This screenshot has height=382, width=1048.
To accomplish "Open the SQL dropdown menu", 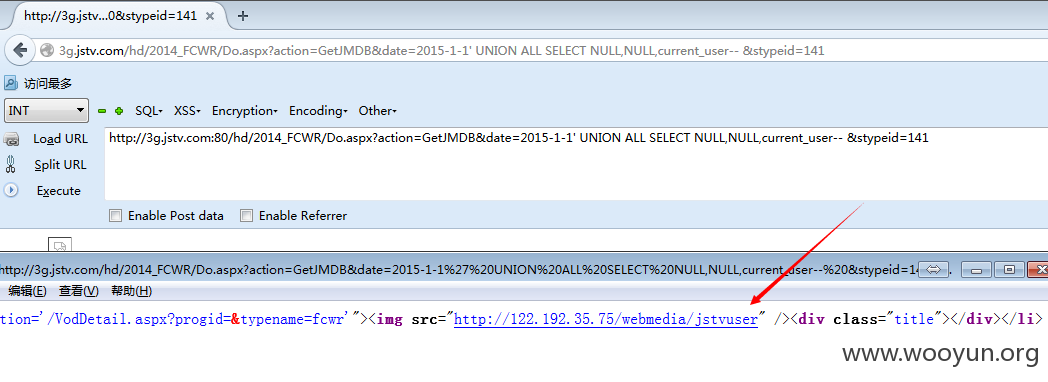I will tap(149, 111).
